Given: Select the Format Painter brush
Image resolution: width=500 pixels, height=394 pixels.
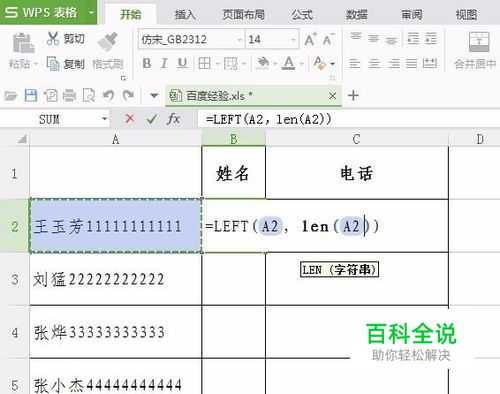Looking at the screenshot, I should coord(108,42).
